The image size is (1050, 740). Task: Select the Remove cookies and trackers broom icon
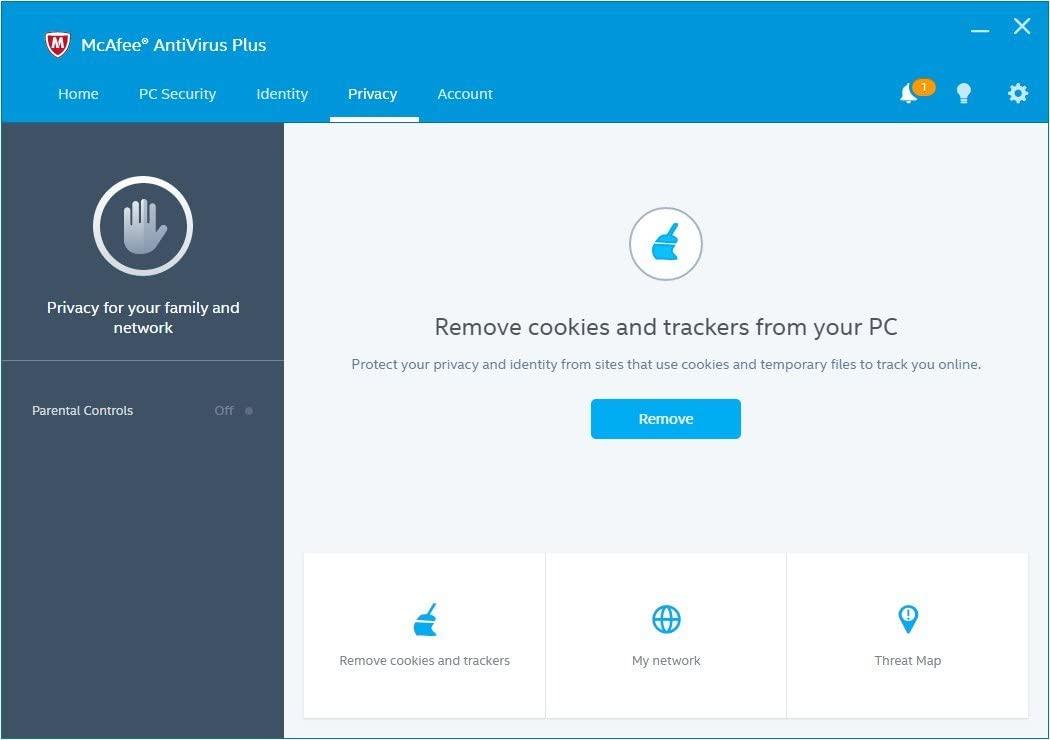click(424, 619)
